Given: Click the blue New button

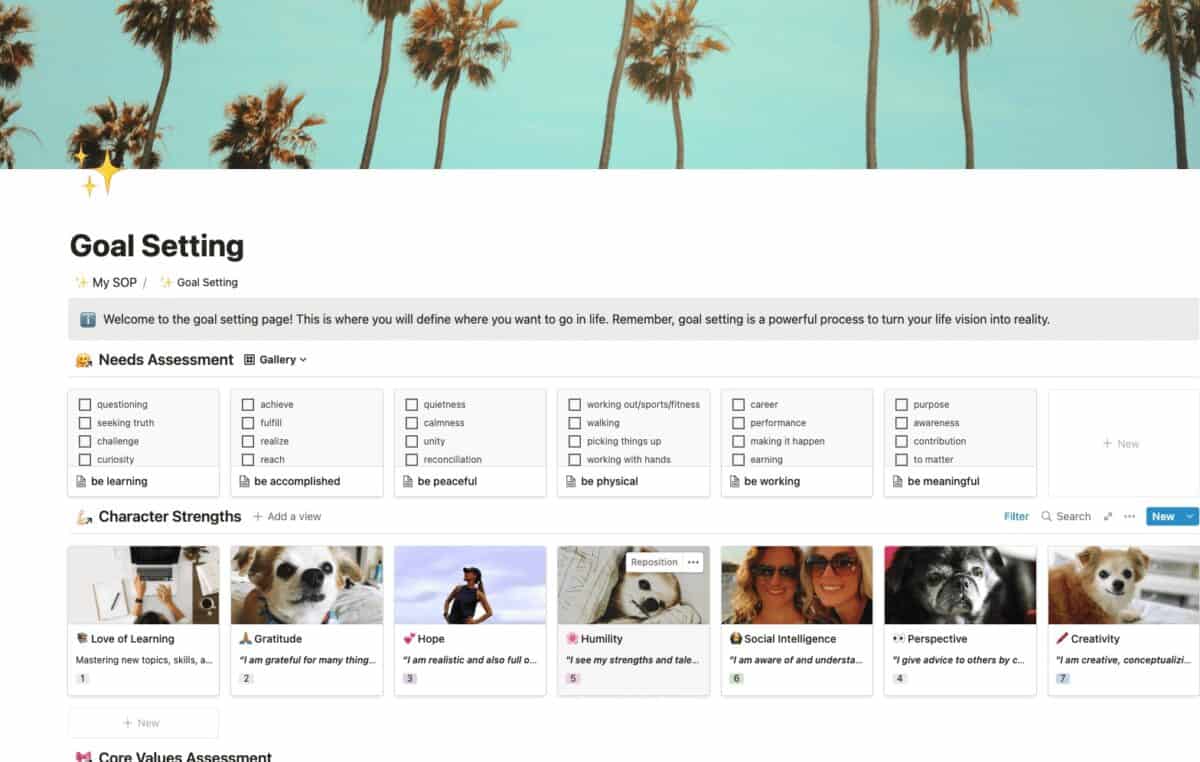Looking at the screenshot, I should point(1163,517).
